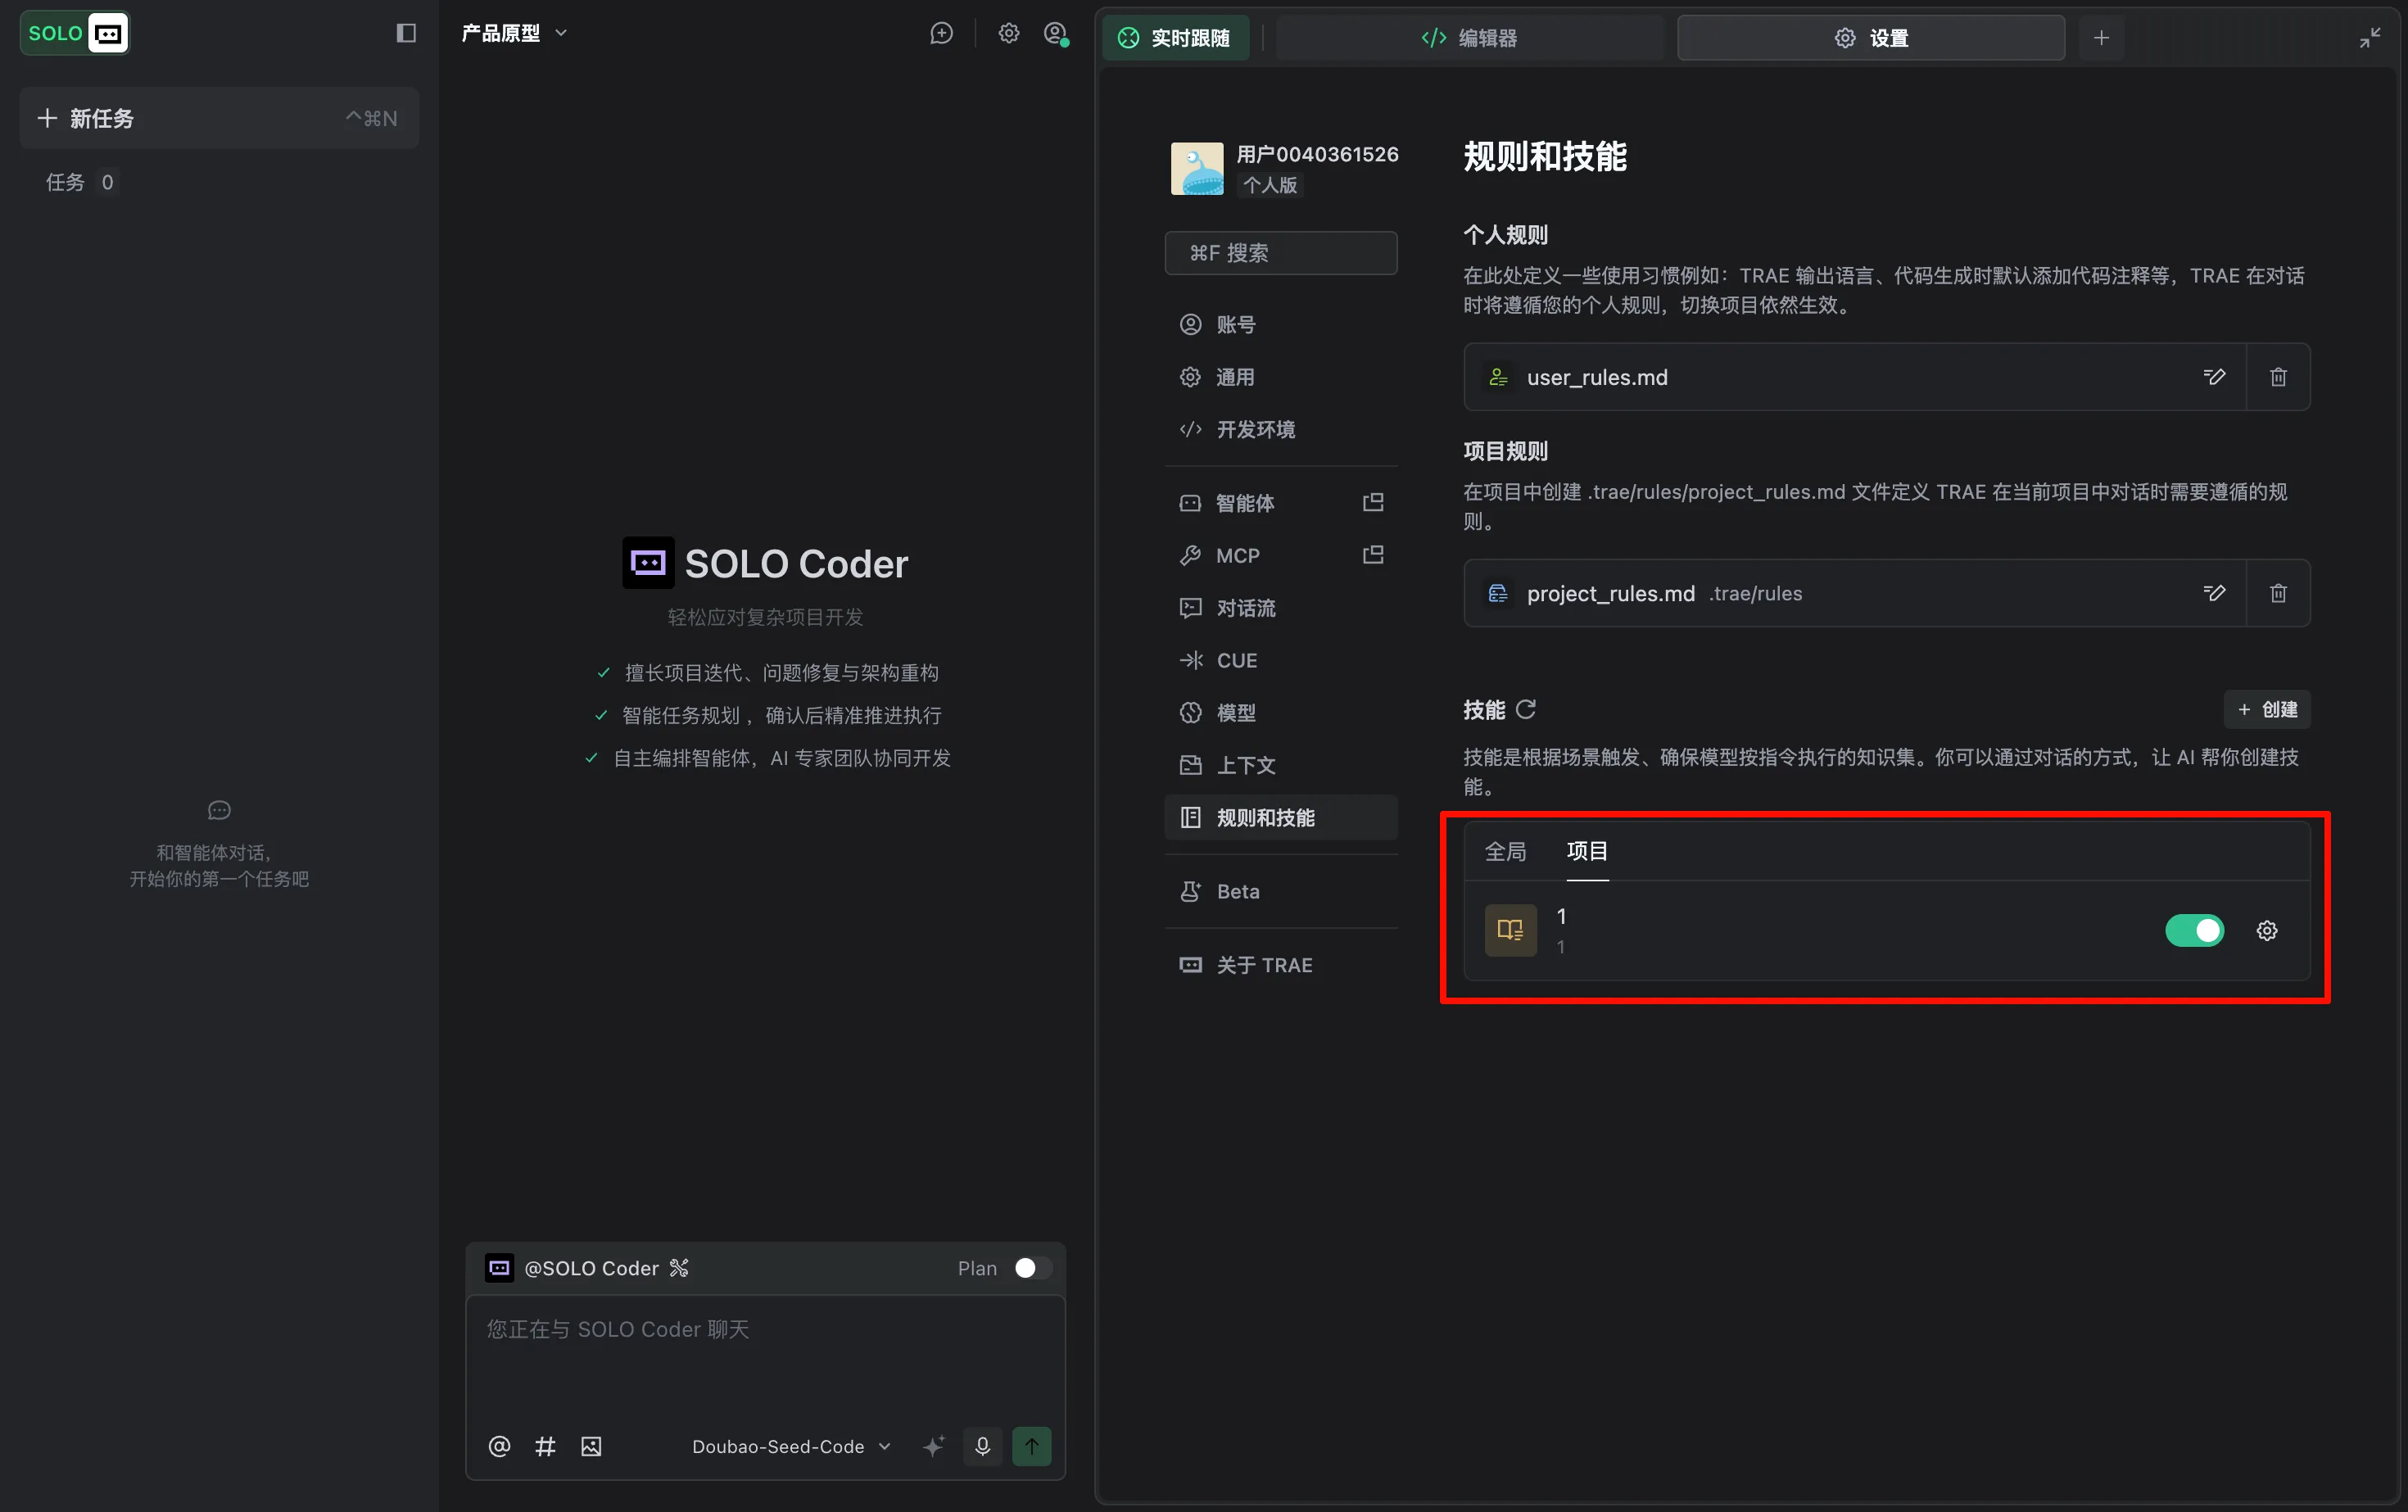Open 智能体 settings in external window
Viewport: 2408px width, 1512px height.
point(1373,502)
